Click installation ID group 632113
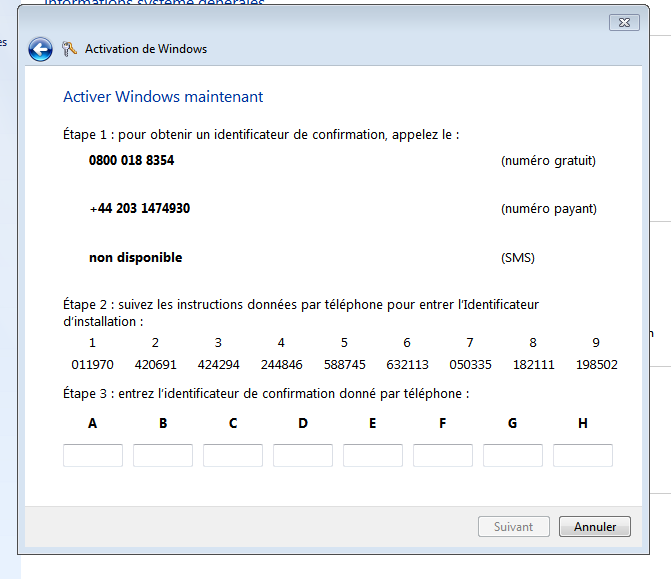Viewport: 671px width, 579px height. click(407, 365)
